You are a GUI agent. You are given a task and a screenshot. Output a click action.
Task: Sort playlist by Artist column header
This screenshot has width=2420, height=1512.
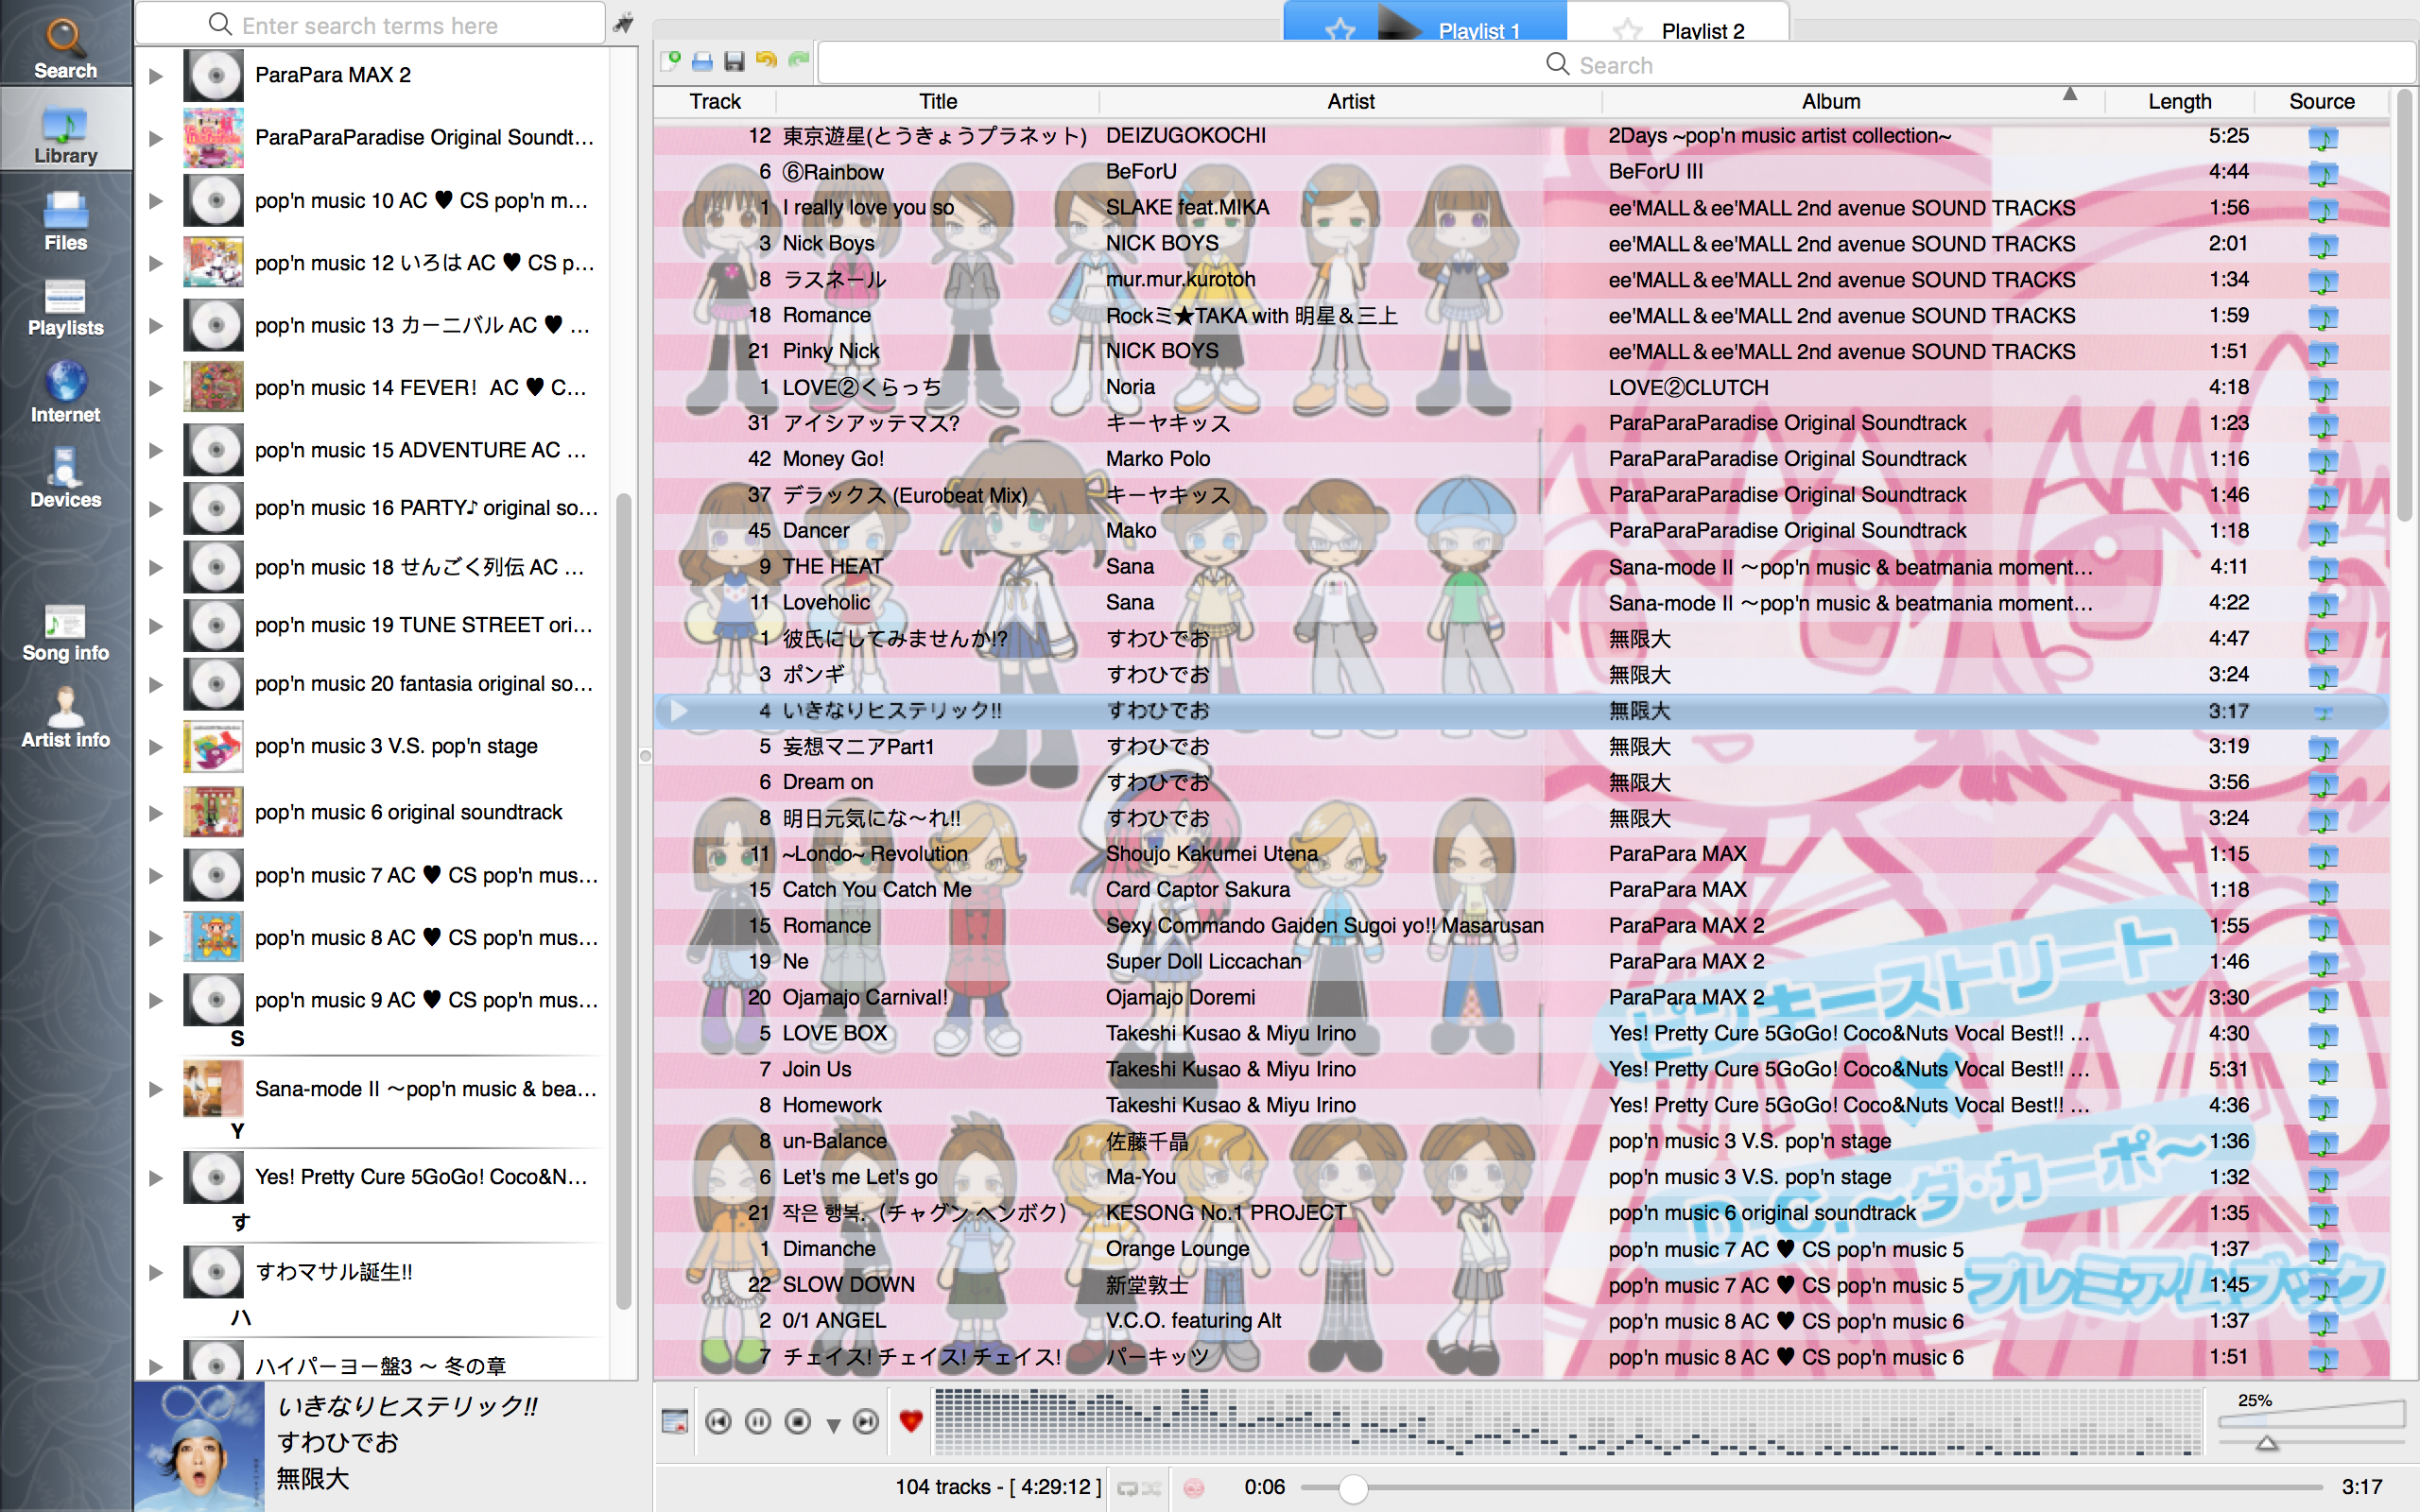coord(1350,101)
